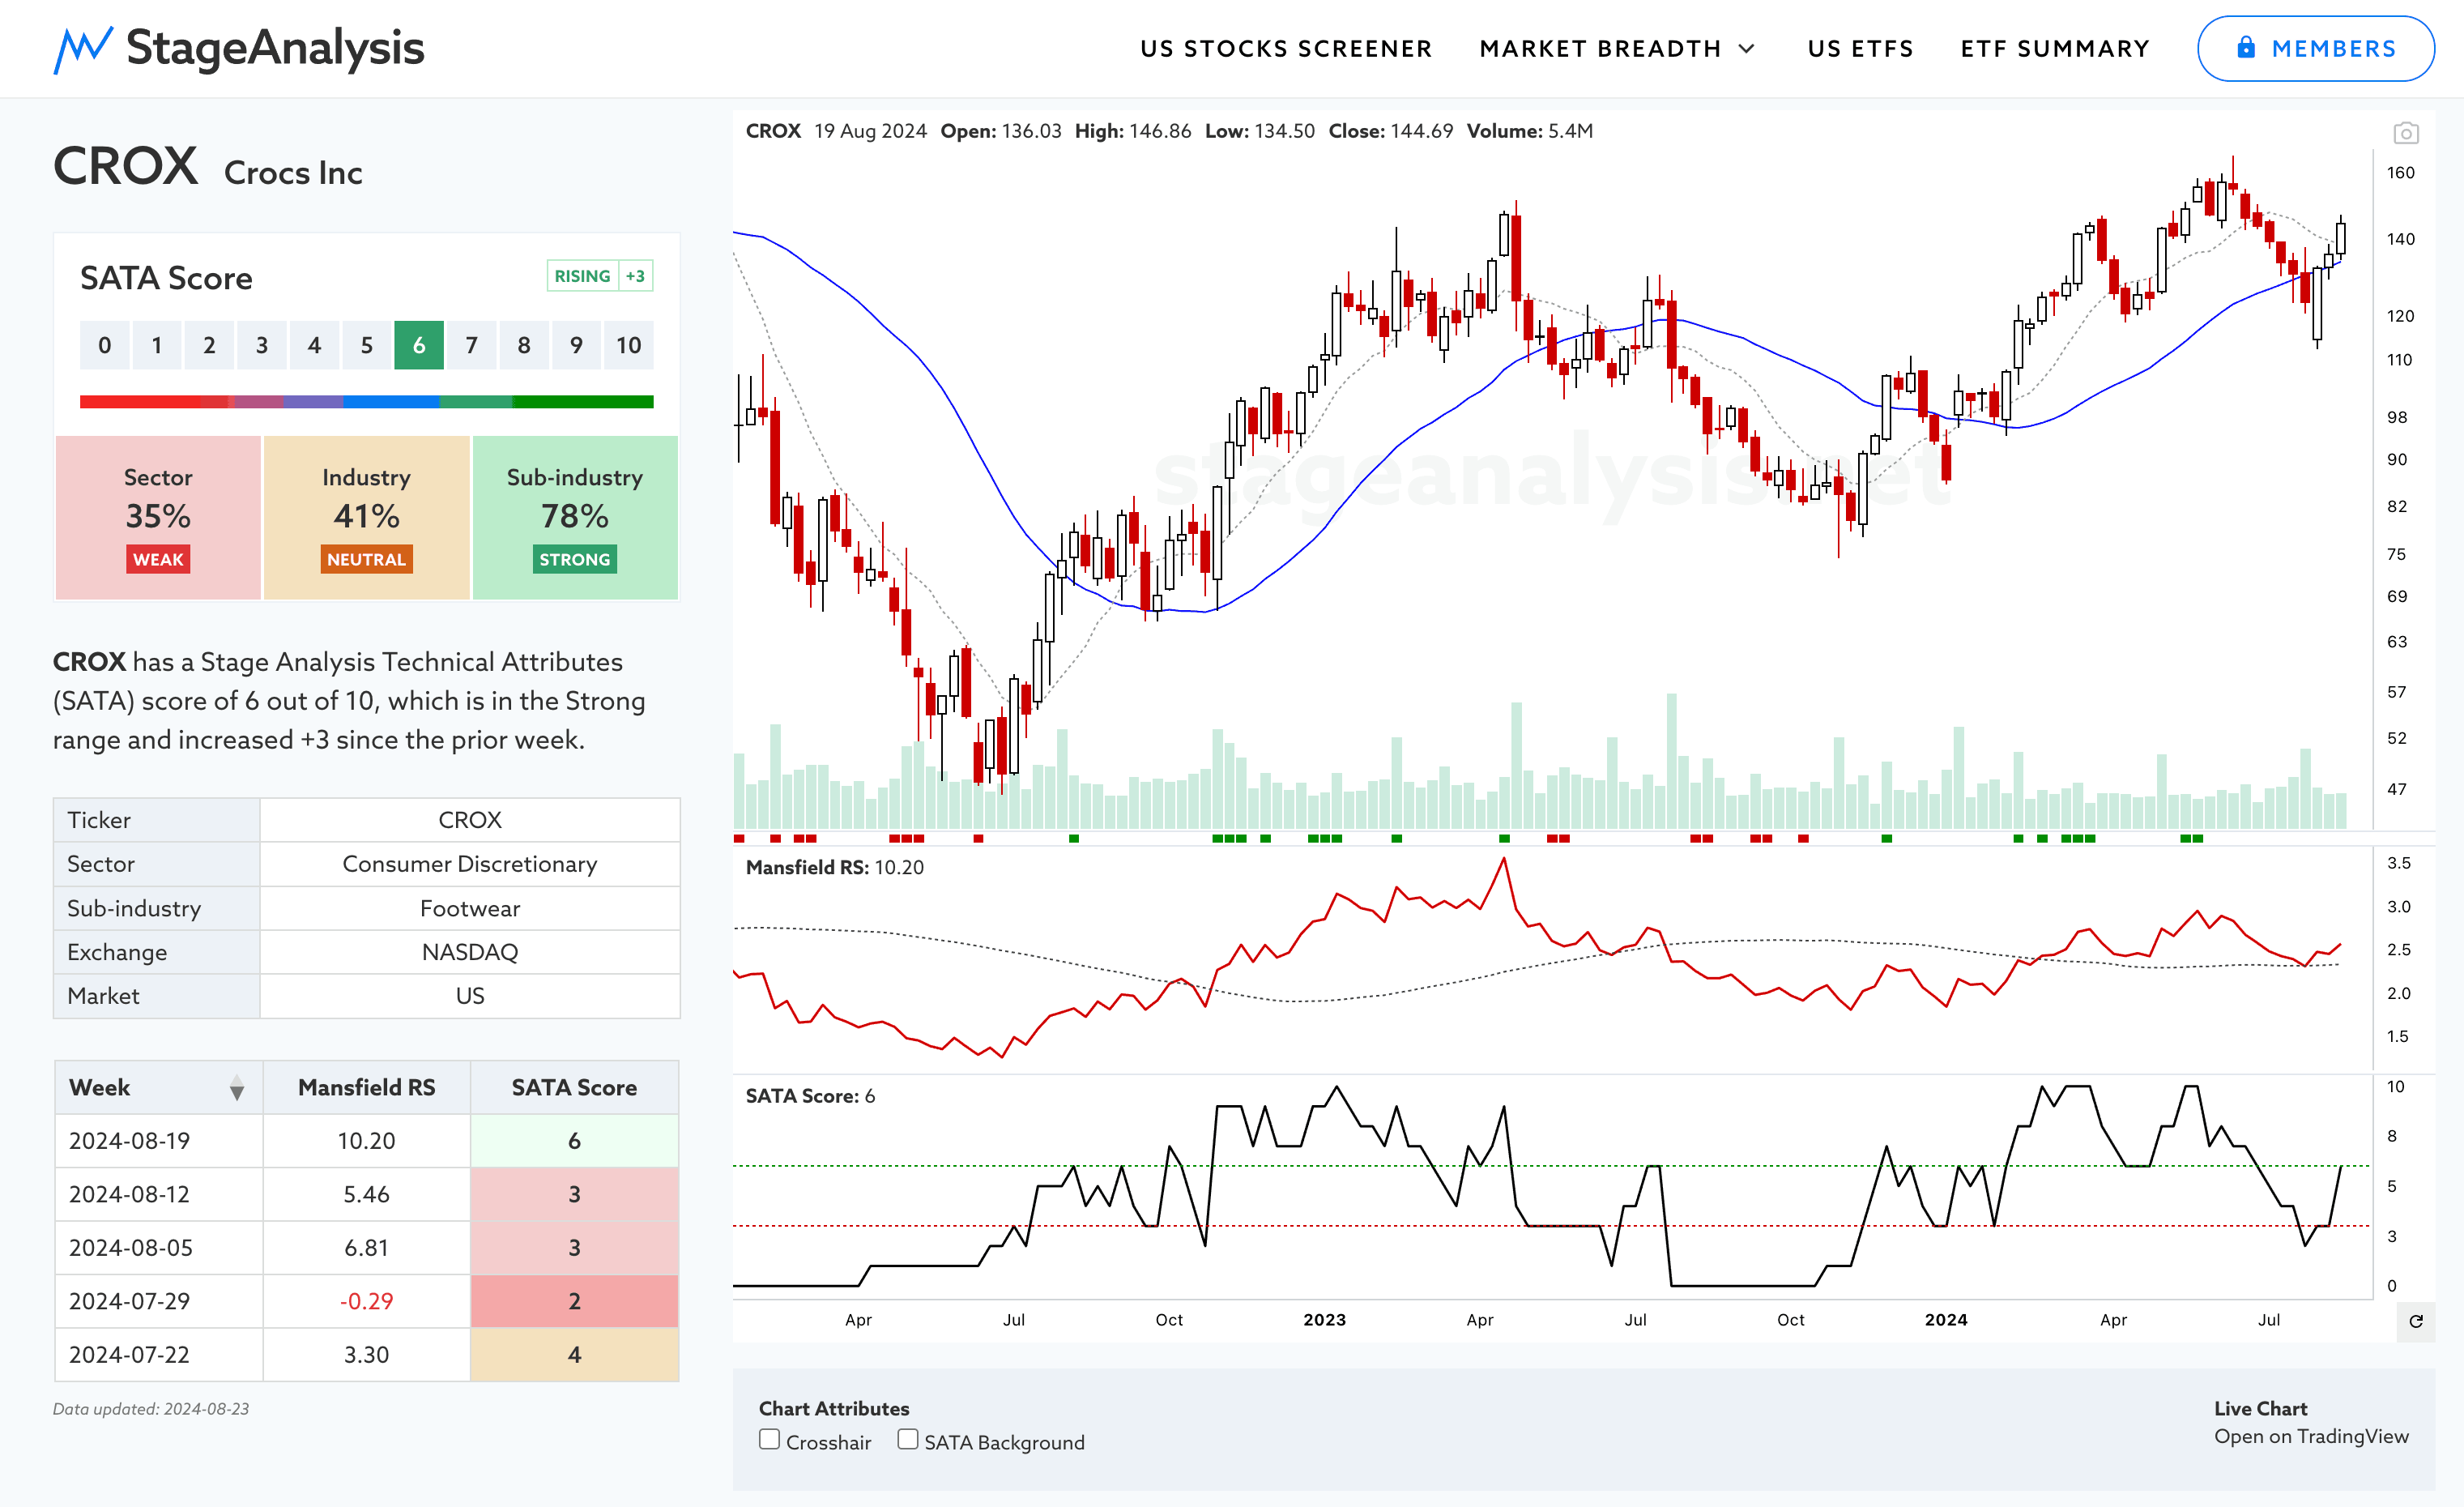Click the Members button

(x=2315, y=49)
